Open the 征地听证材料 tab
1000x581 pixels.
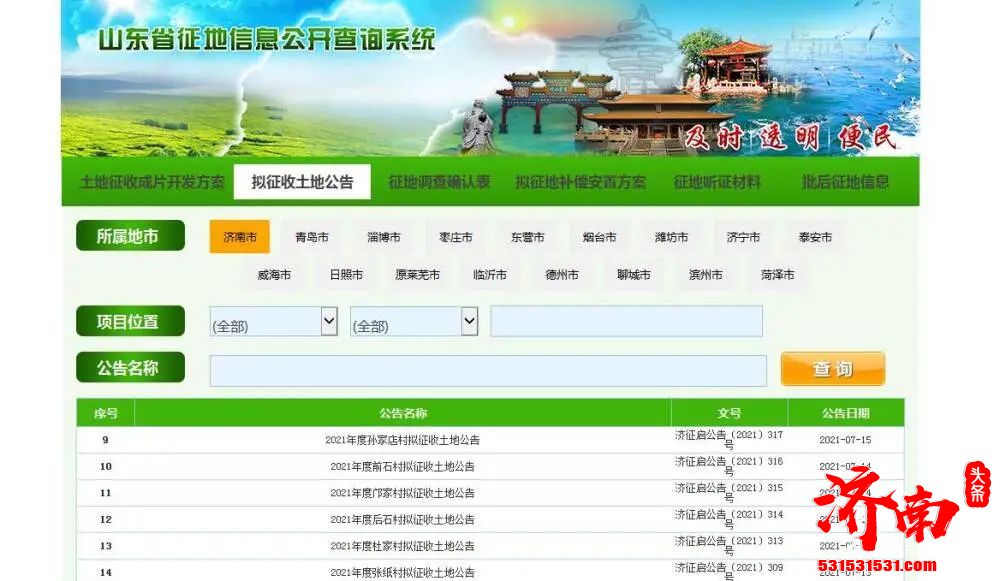[719, 182]
